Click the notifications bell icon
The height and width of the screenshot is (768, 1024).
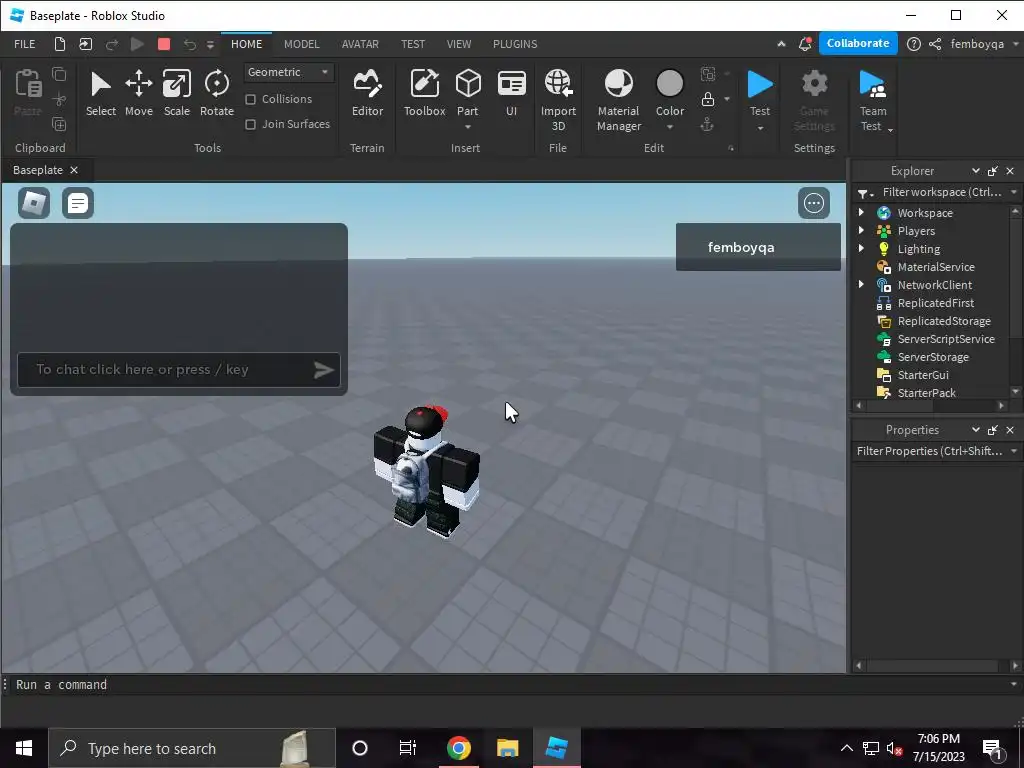pos(805,44)
